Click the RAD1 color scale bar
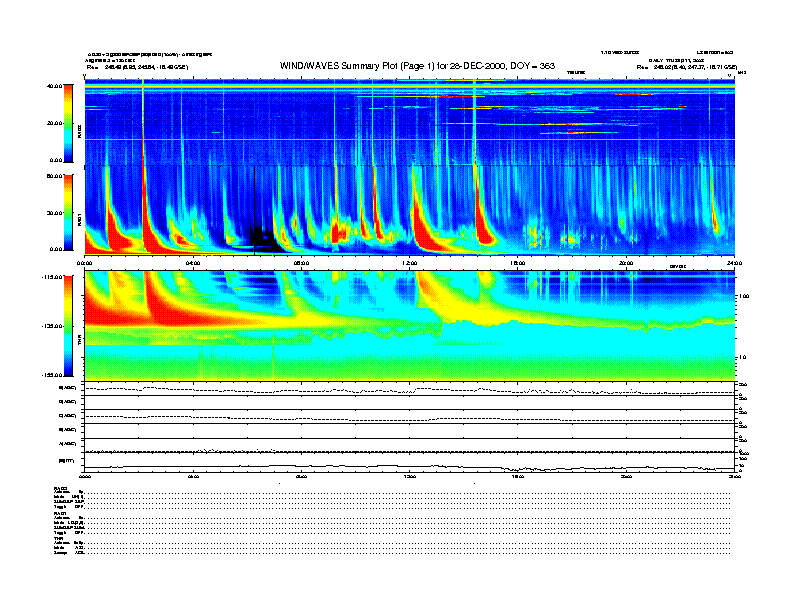792x612 pixels. [x=68, y=212]
